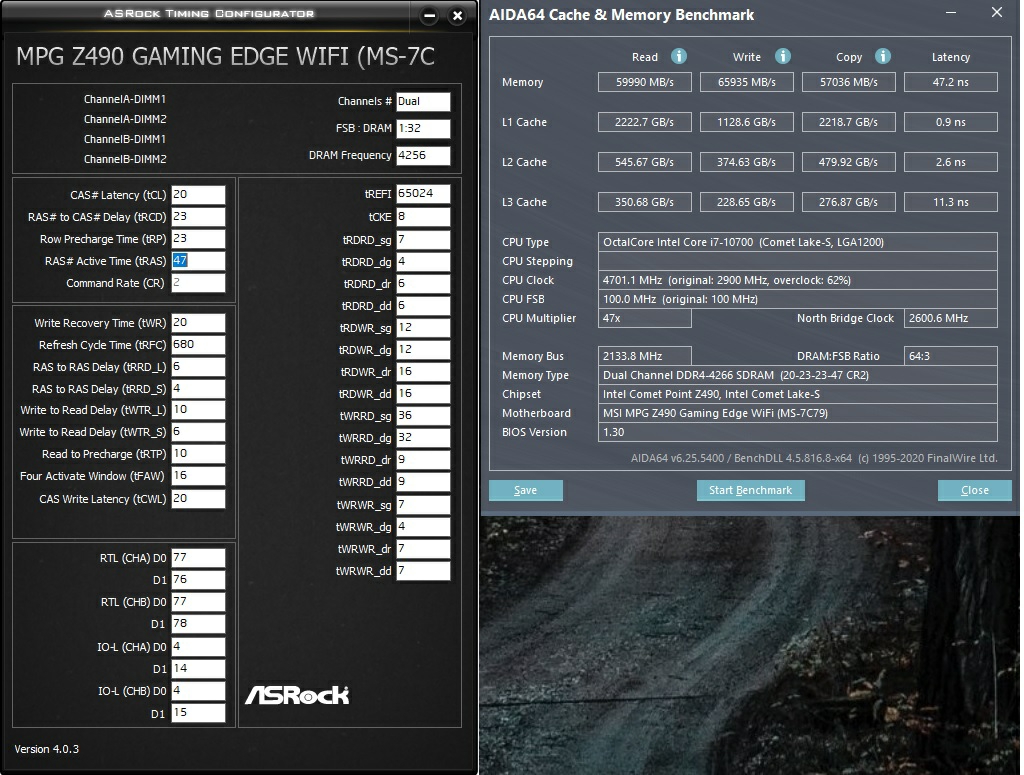Select the Read to Precharge (tRTP) field
The width and height of the screenshot is (1024, 775).
199,454
